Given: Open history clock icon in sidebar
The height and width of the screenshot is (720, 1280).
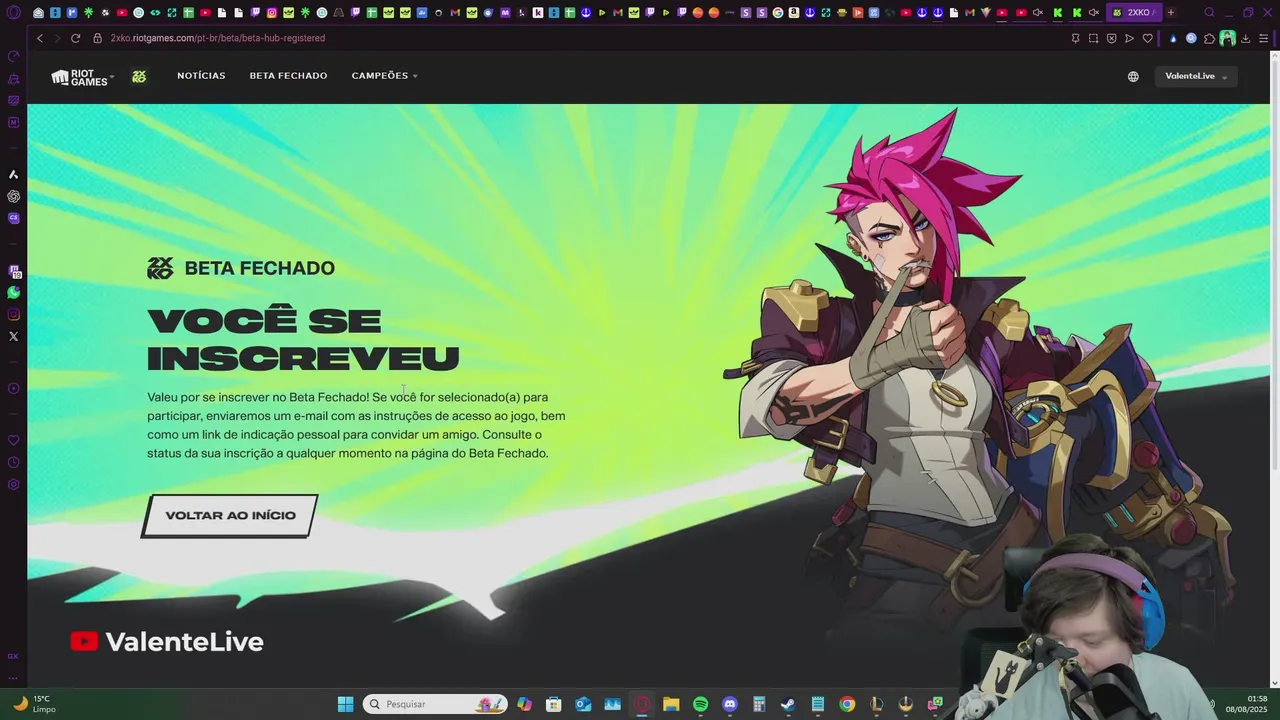Looking at the screenshot, I should point(13,463).
